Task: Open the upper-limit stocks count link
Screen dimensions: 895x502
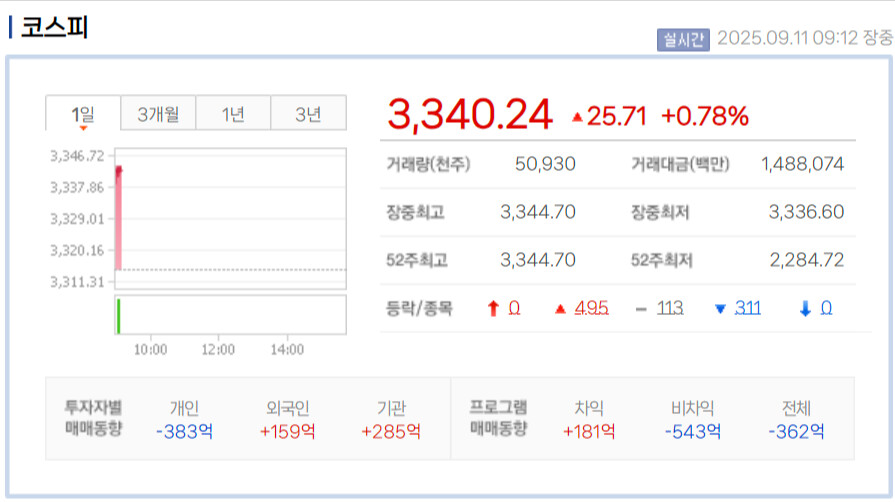Action: point(514,308)
